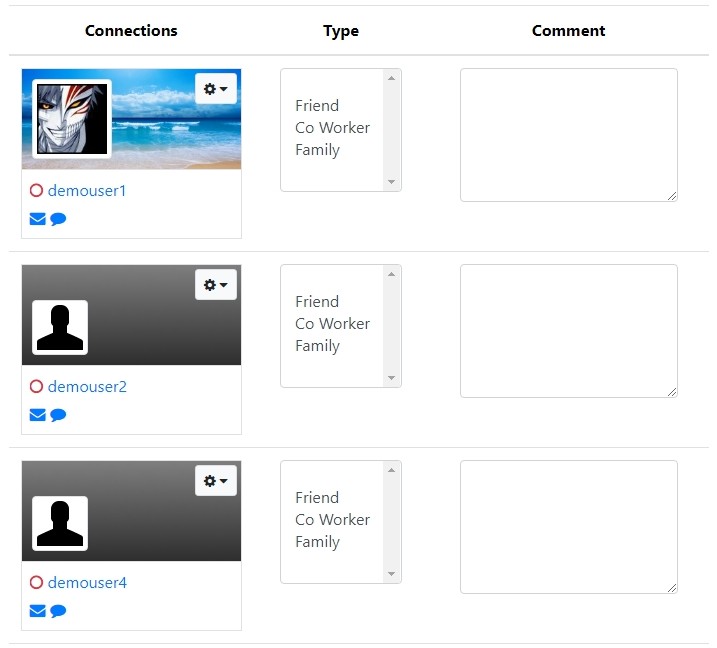This screenshot has height=648, width=717.
Task: Open the gear menu on demouser4's card
Action: tap(216, 481)
